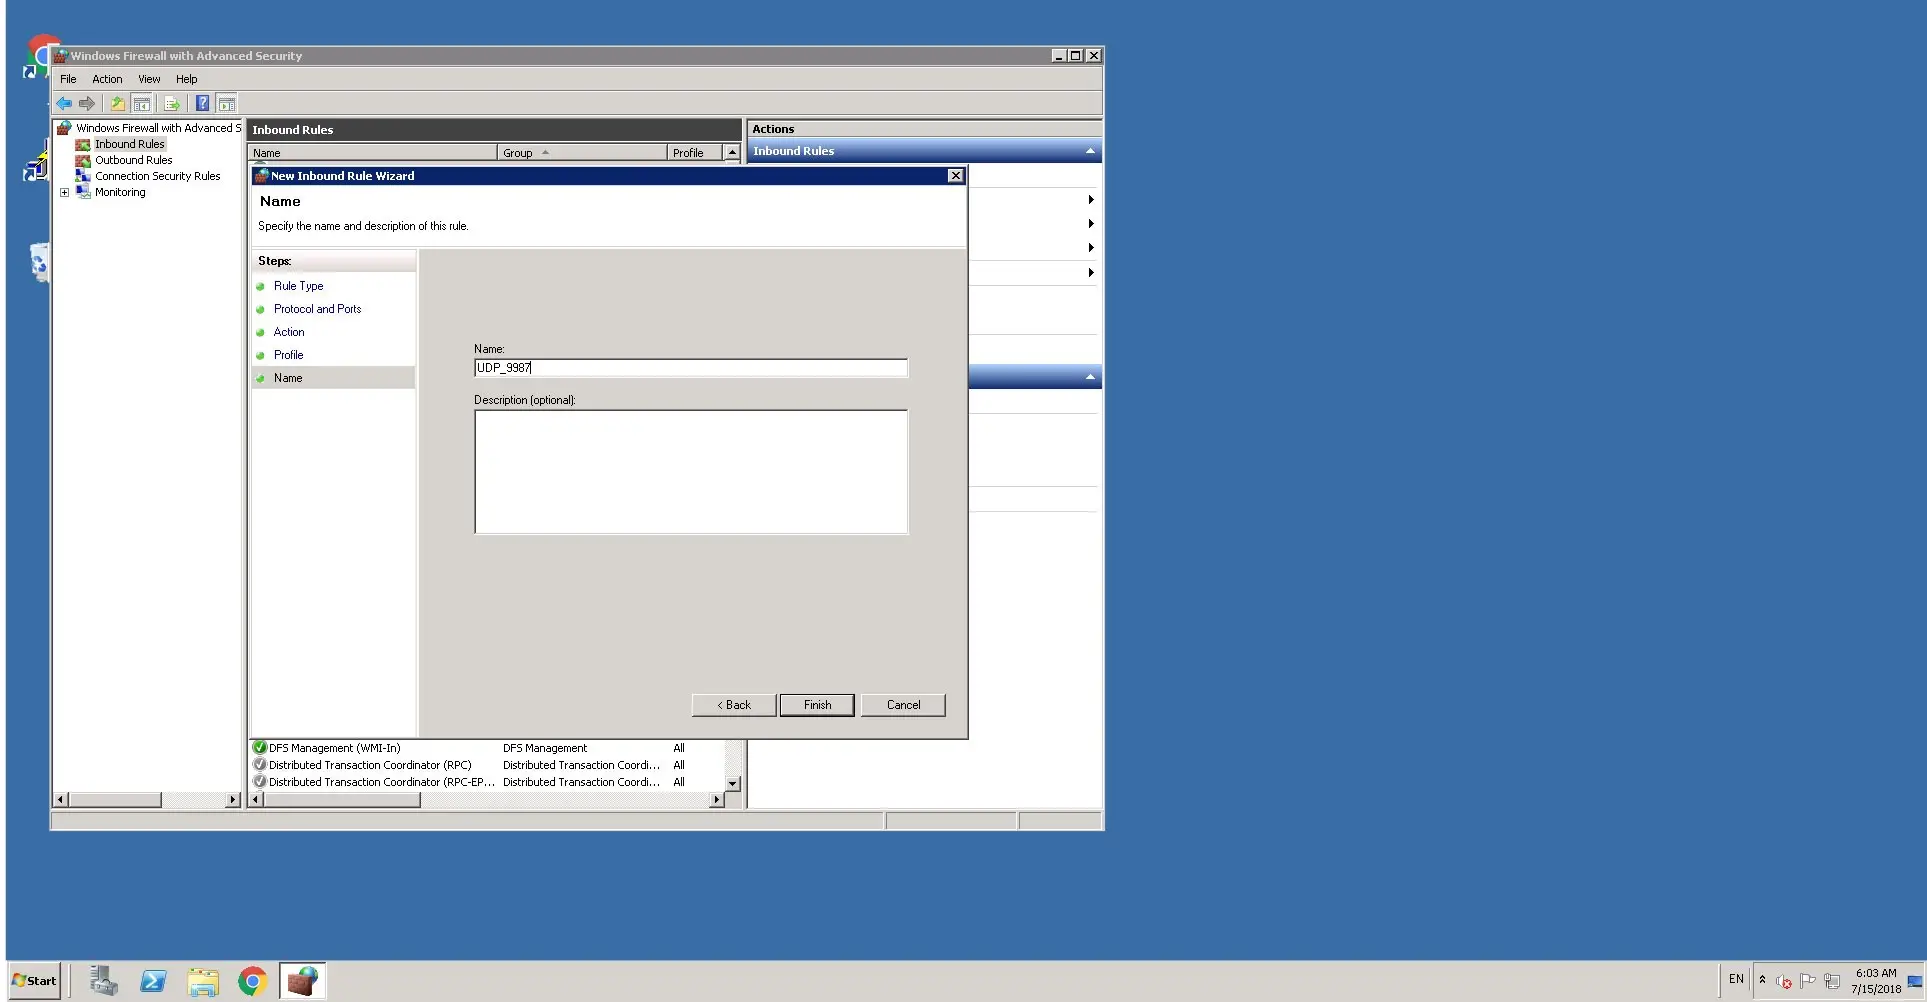
Task: Sort rules by the Group column header
Action: [x=582, y=153]
